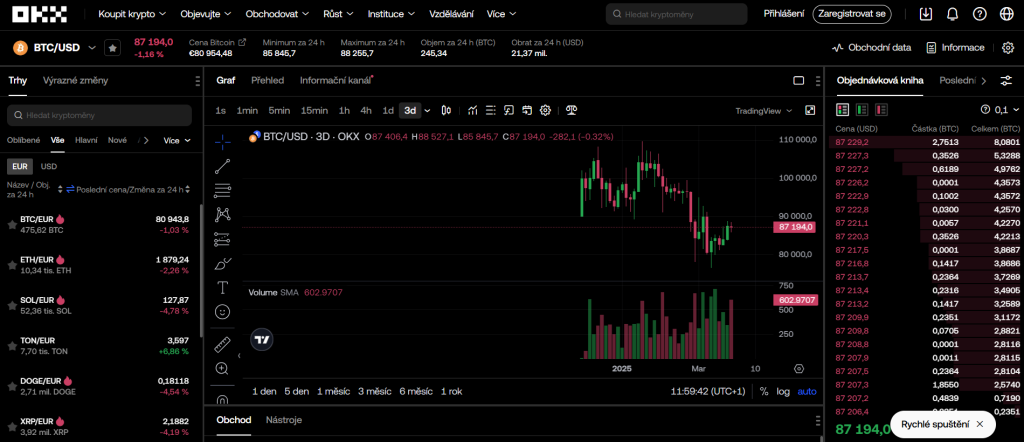
Task: Open the chart layout rectangle icon
Action: (x=798, y=80)
